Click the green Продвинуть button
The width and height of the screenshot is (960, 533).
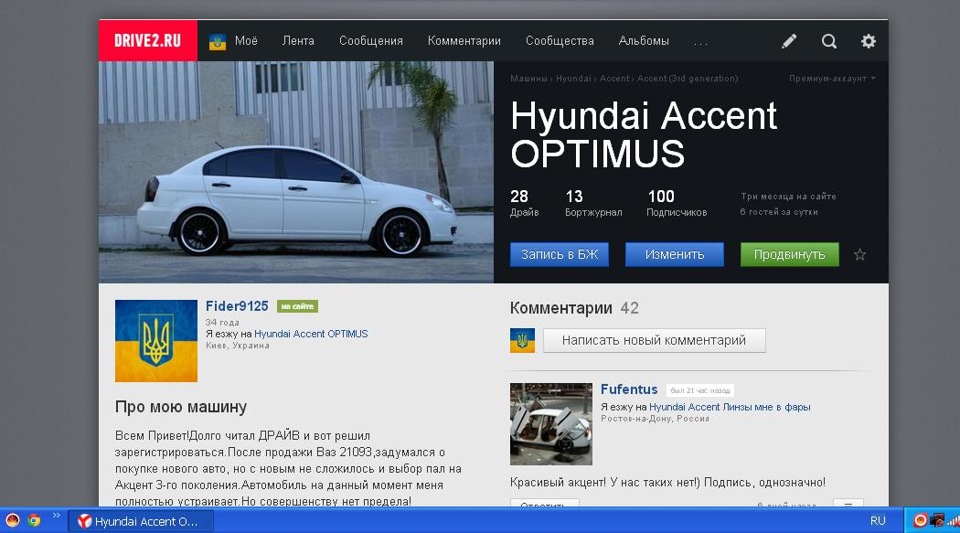tap(789, 255)
